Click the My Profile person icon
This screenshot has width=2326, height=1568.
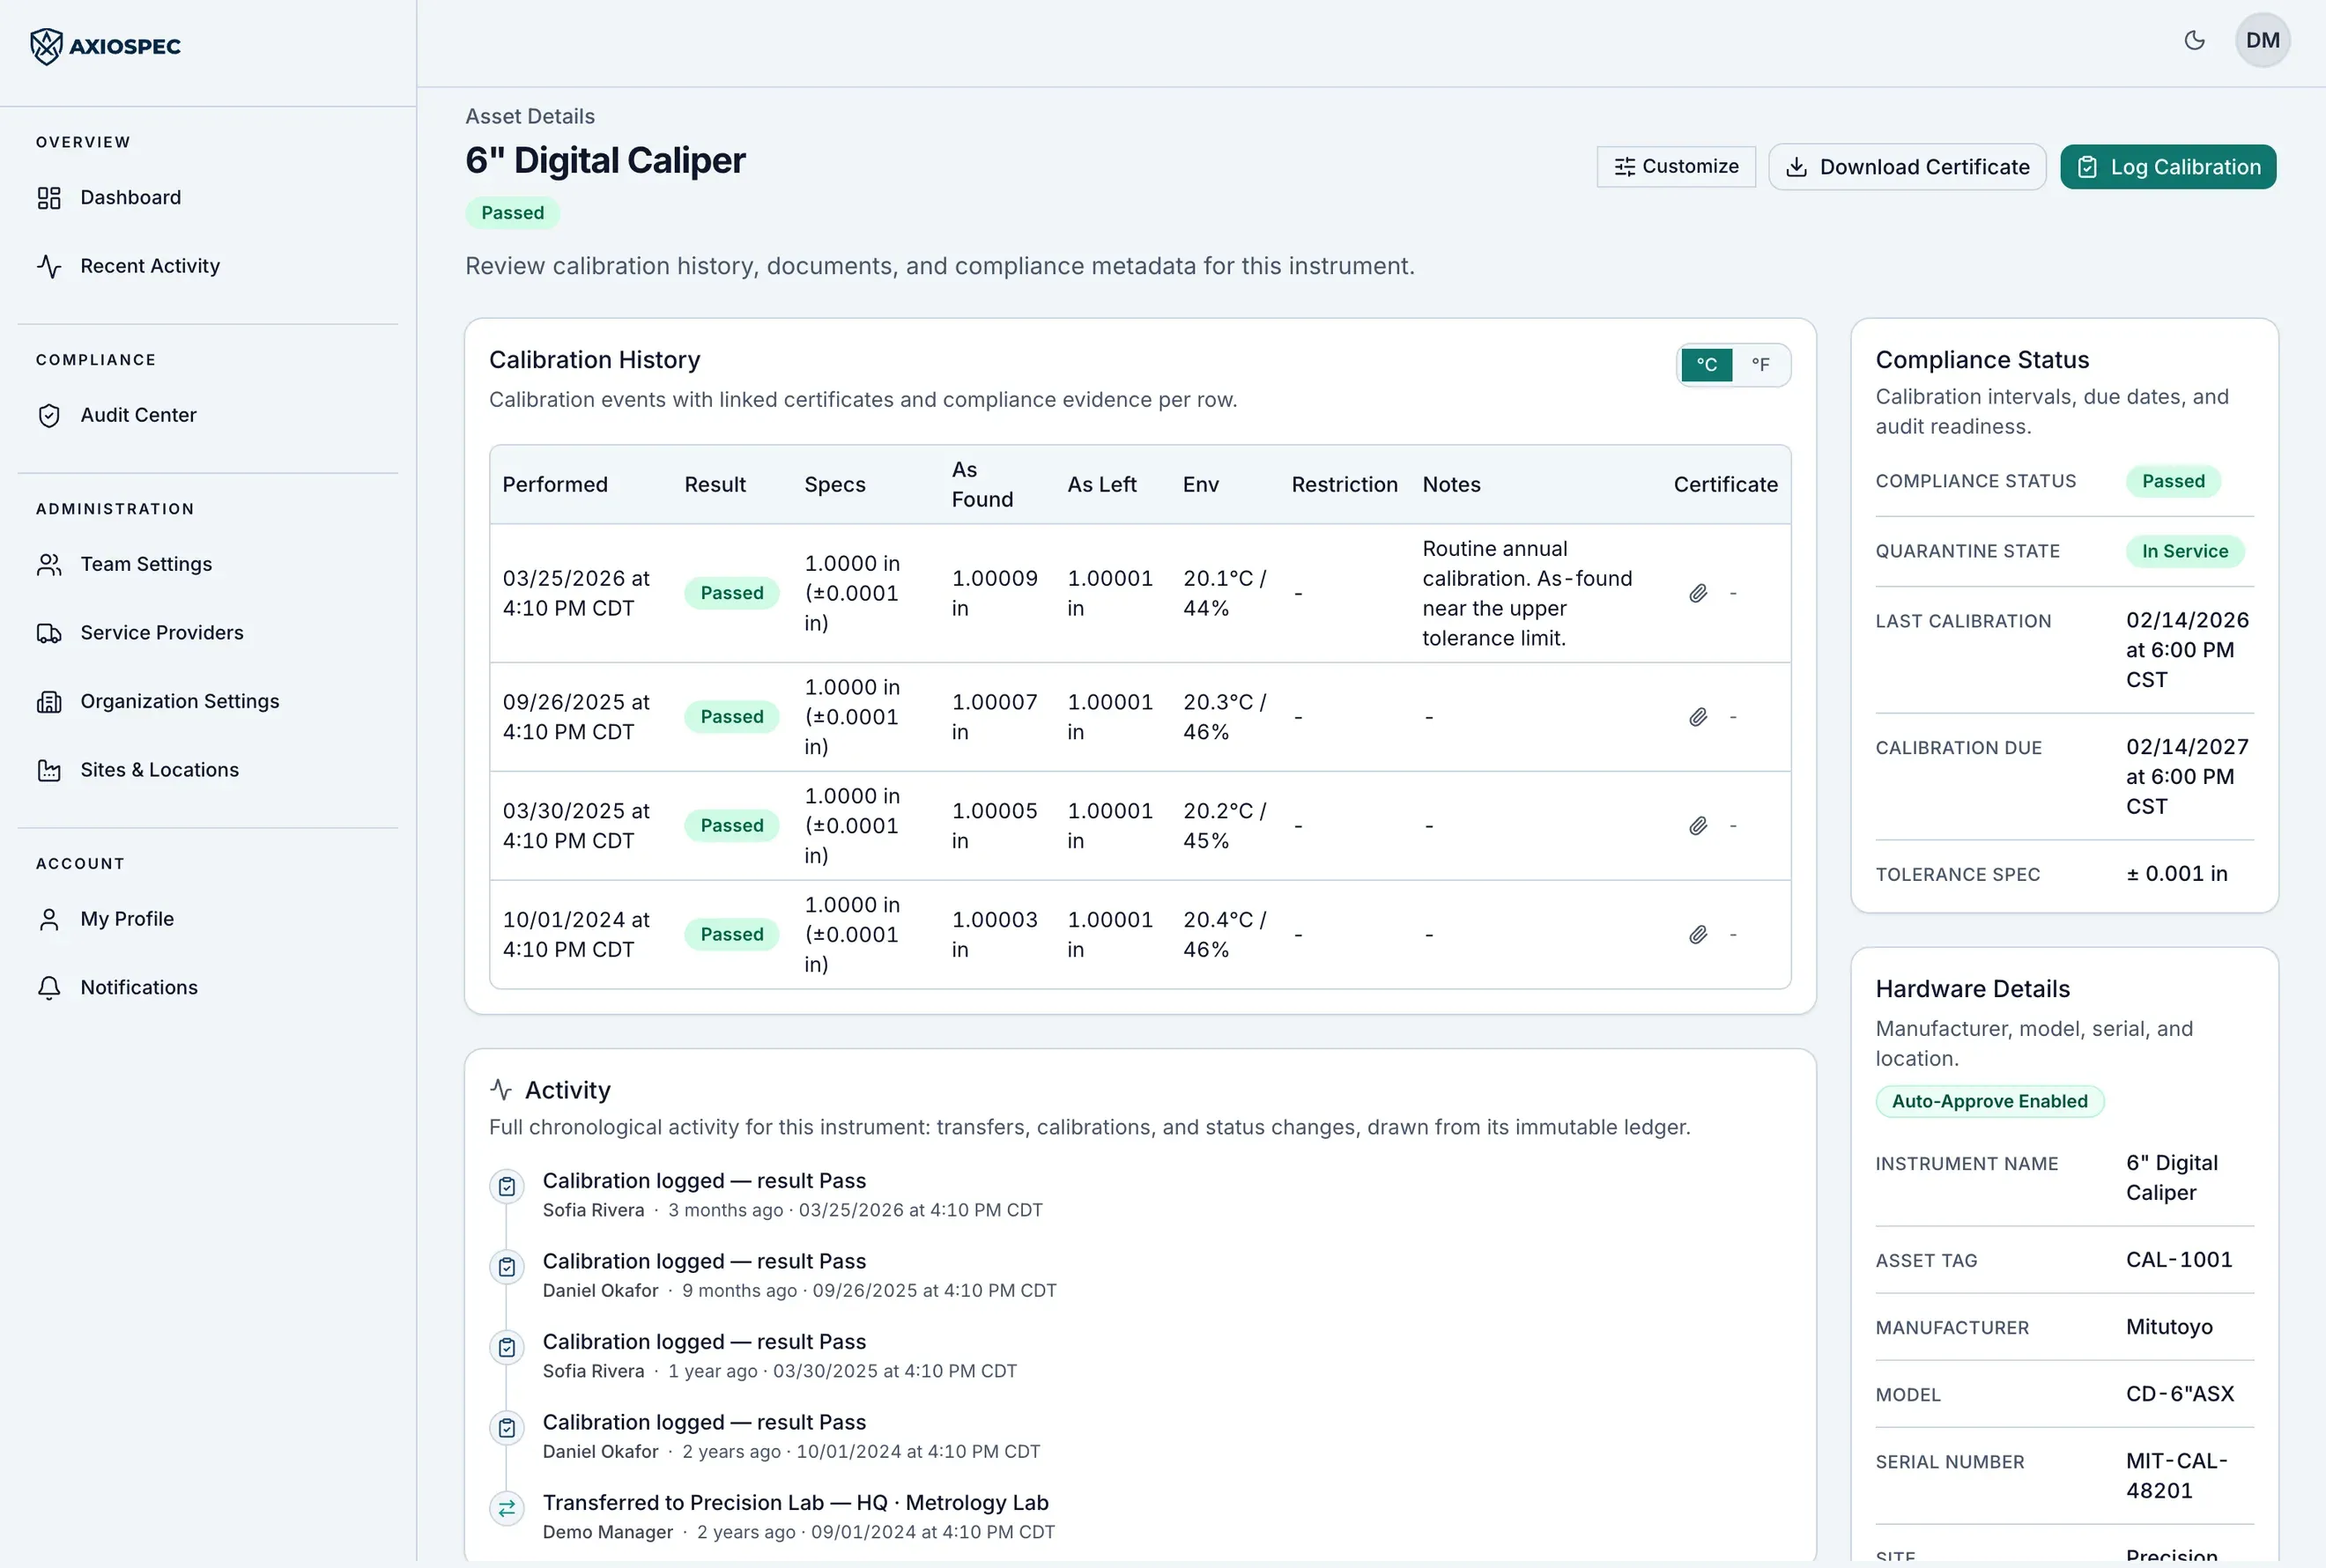49,919
